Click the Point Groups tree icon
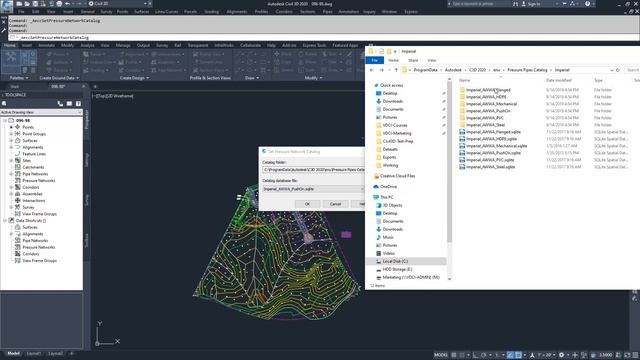640x360 pixels. (18, 133)
